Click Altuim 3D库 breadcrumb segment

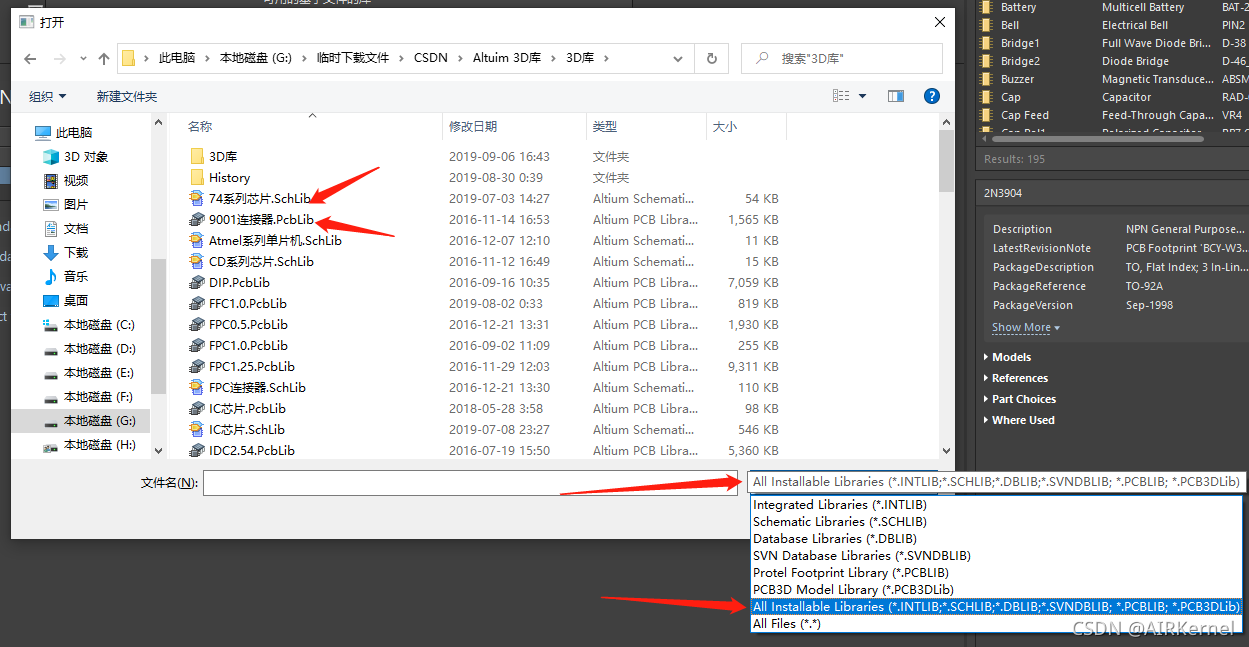[x=506, y=59]
